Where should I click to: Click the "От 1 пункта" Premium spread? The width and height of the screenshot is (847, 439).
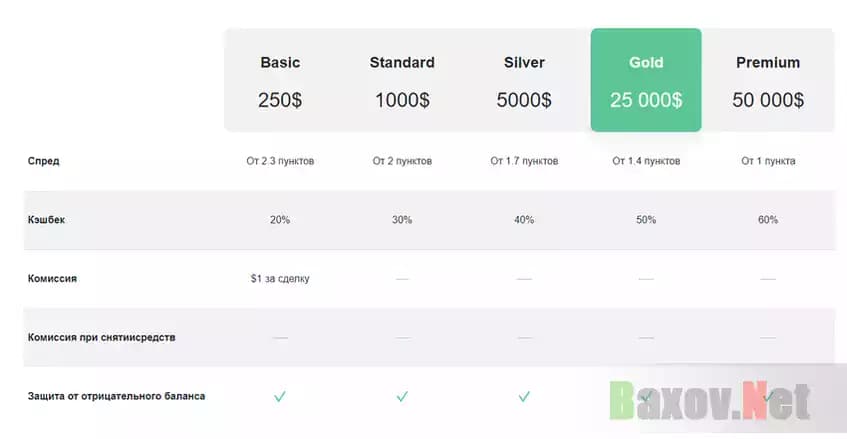768,160
